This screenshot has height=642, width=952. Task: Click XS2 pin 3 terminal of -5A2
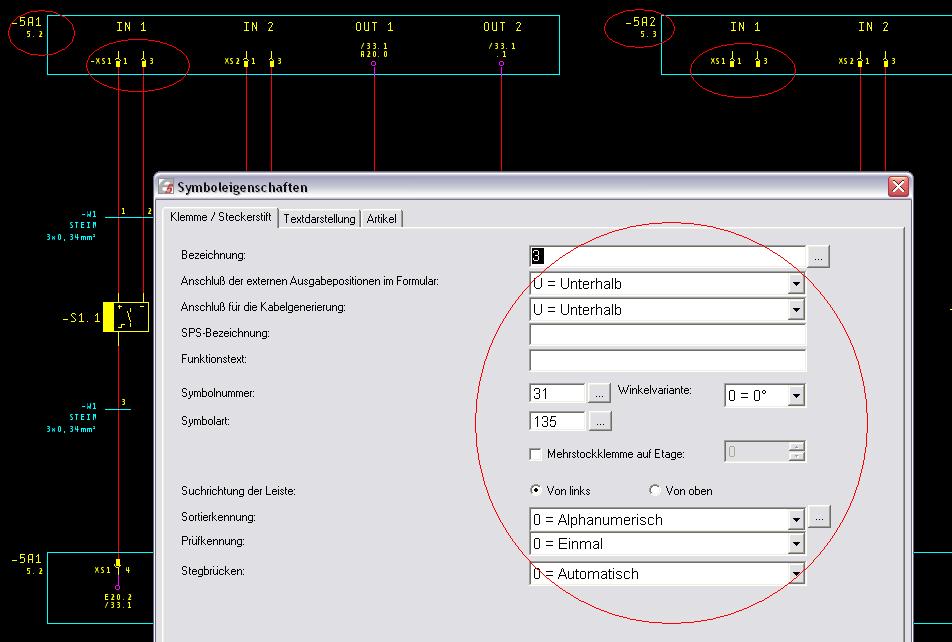point(885,61)
